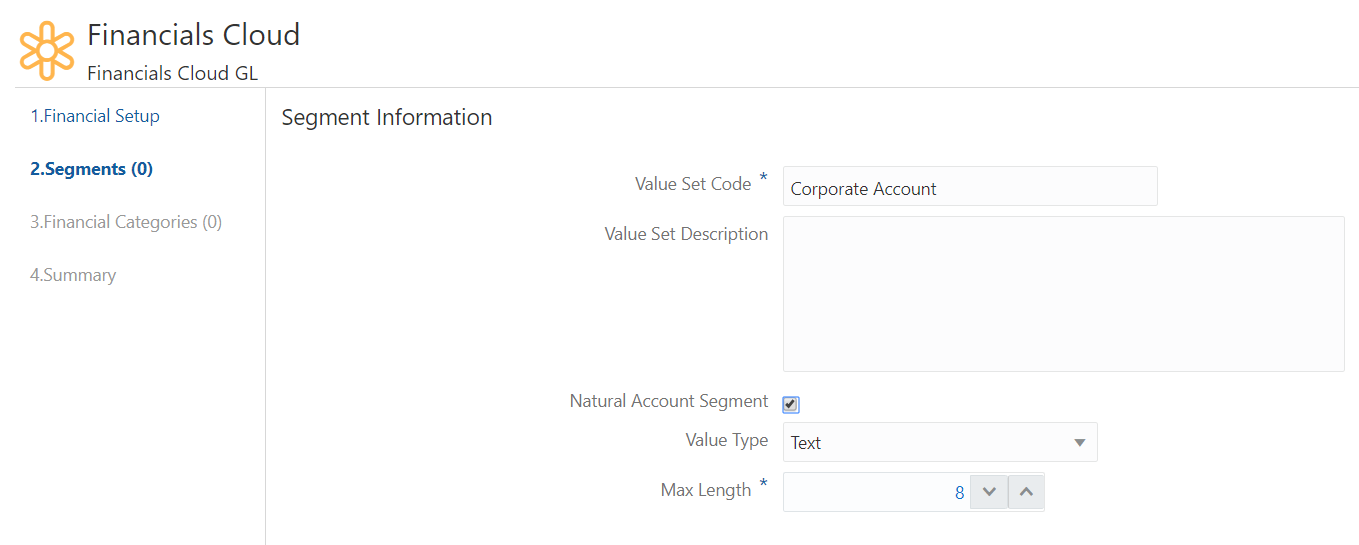Click into the Value Set Code field
This screenshot has width=1359, height=545.
[x=969, y=187]
